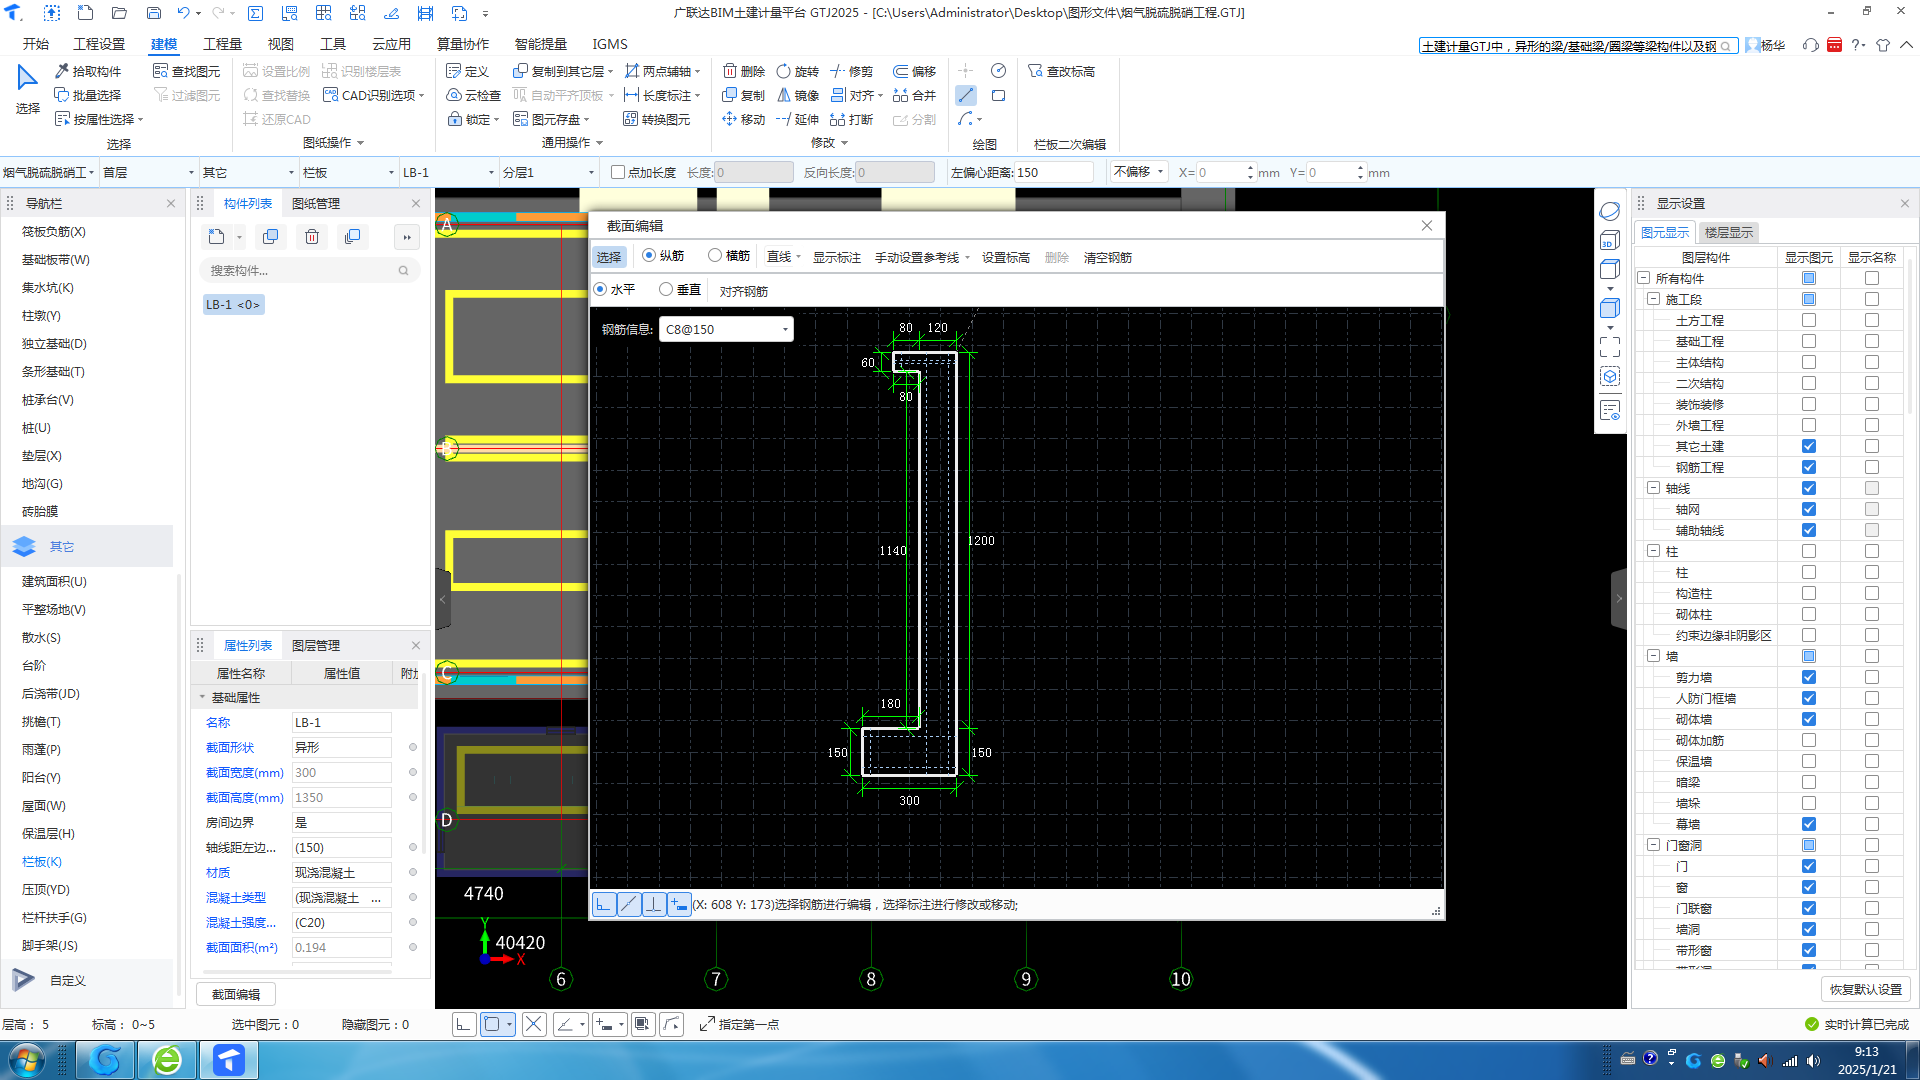Select 栏板(K) in the navigation list
The width and height of the screenshot is (1920, 1080).
coord(42,861)
